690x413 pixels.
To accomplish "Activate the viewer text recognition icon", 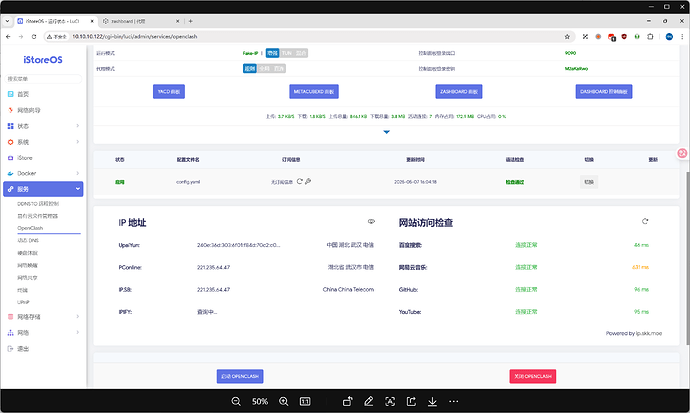I will (x=390, y=401).
